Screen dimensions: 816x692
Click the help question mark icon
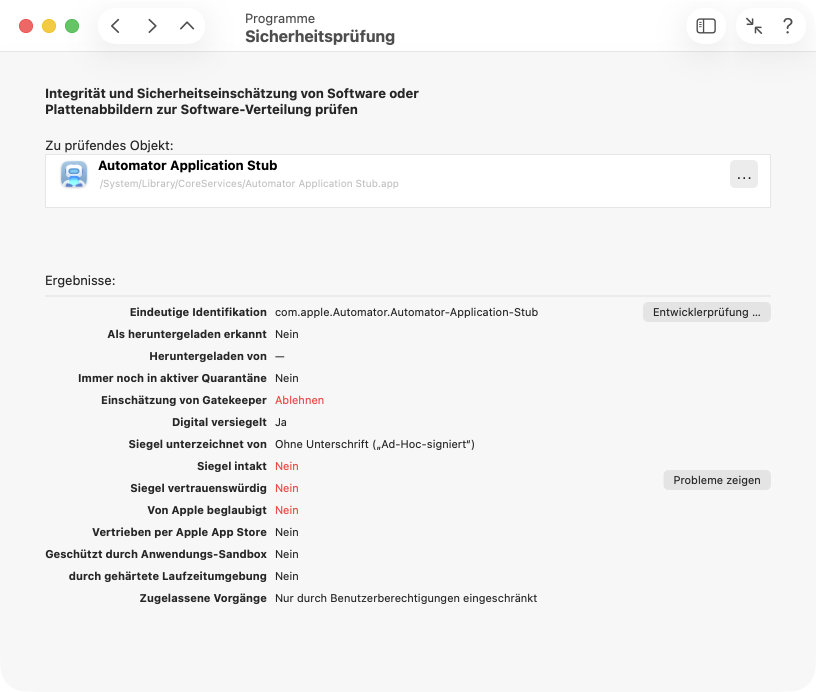pos(788,26)
